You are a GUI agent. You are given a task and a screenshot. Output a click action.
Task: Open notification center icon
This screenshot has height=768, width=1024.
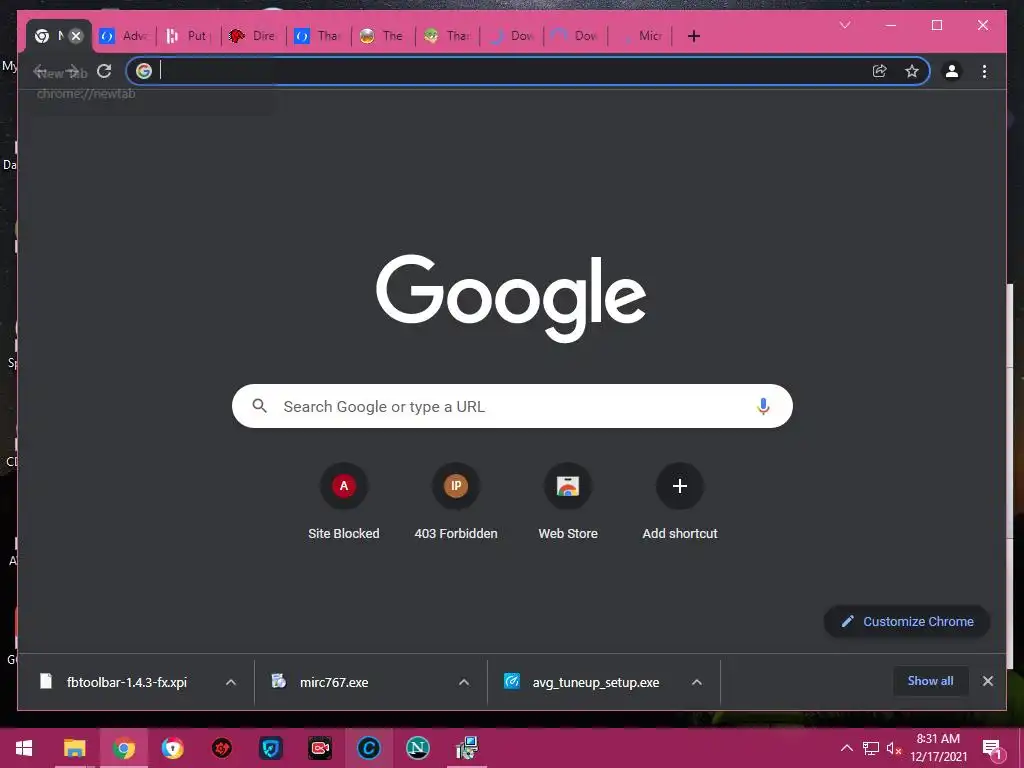pos(992,748)
